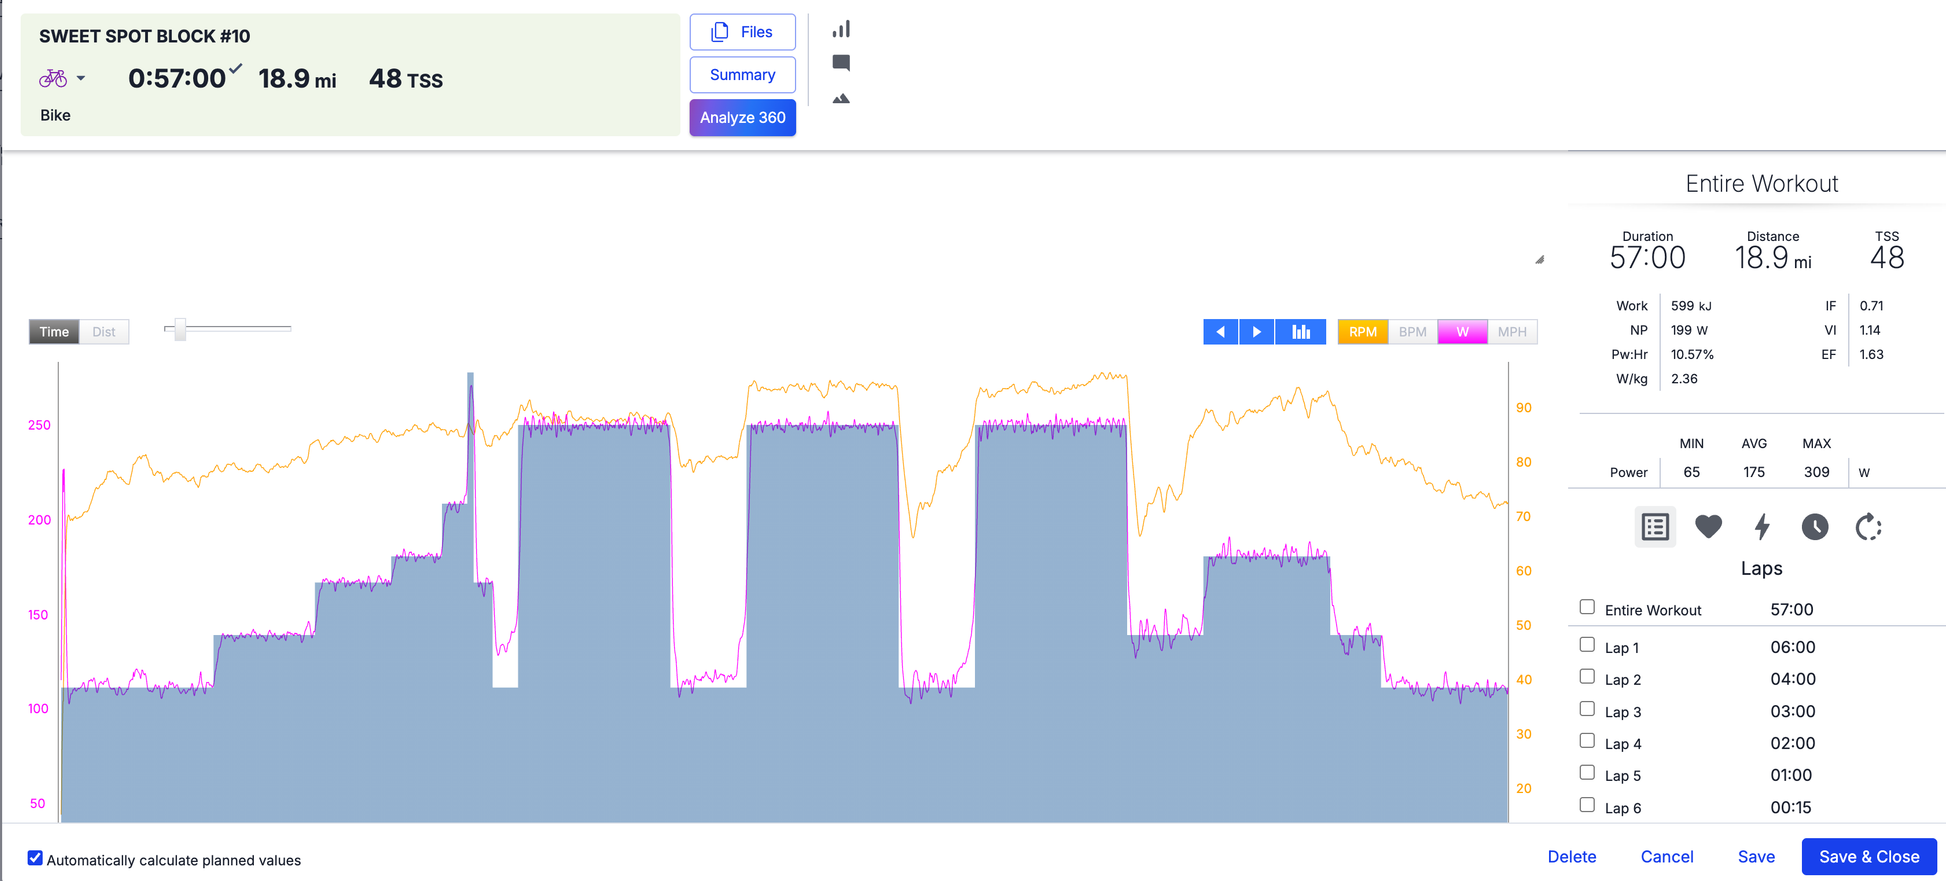This screenshot has width=1946, height=881.
Task: Switch chart axis to Dist
Action: [104, 332]
